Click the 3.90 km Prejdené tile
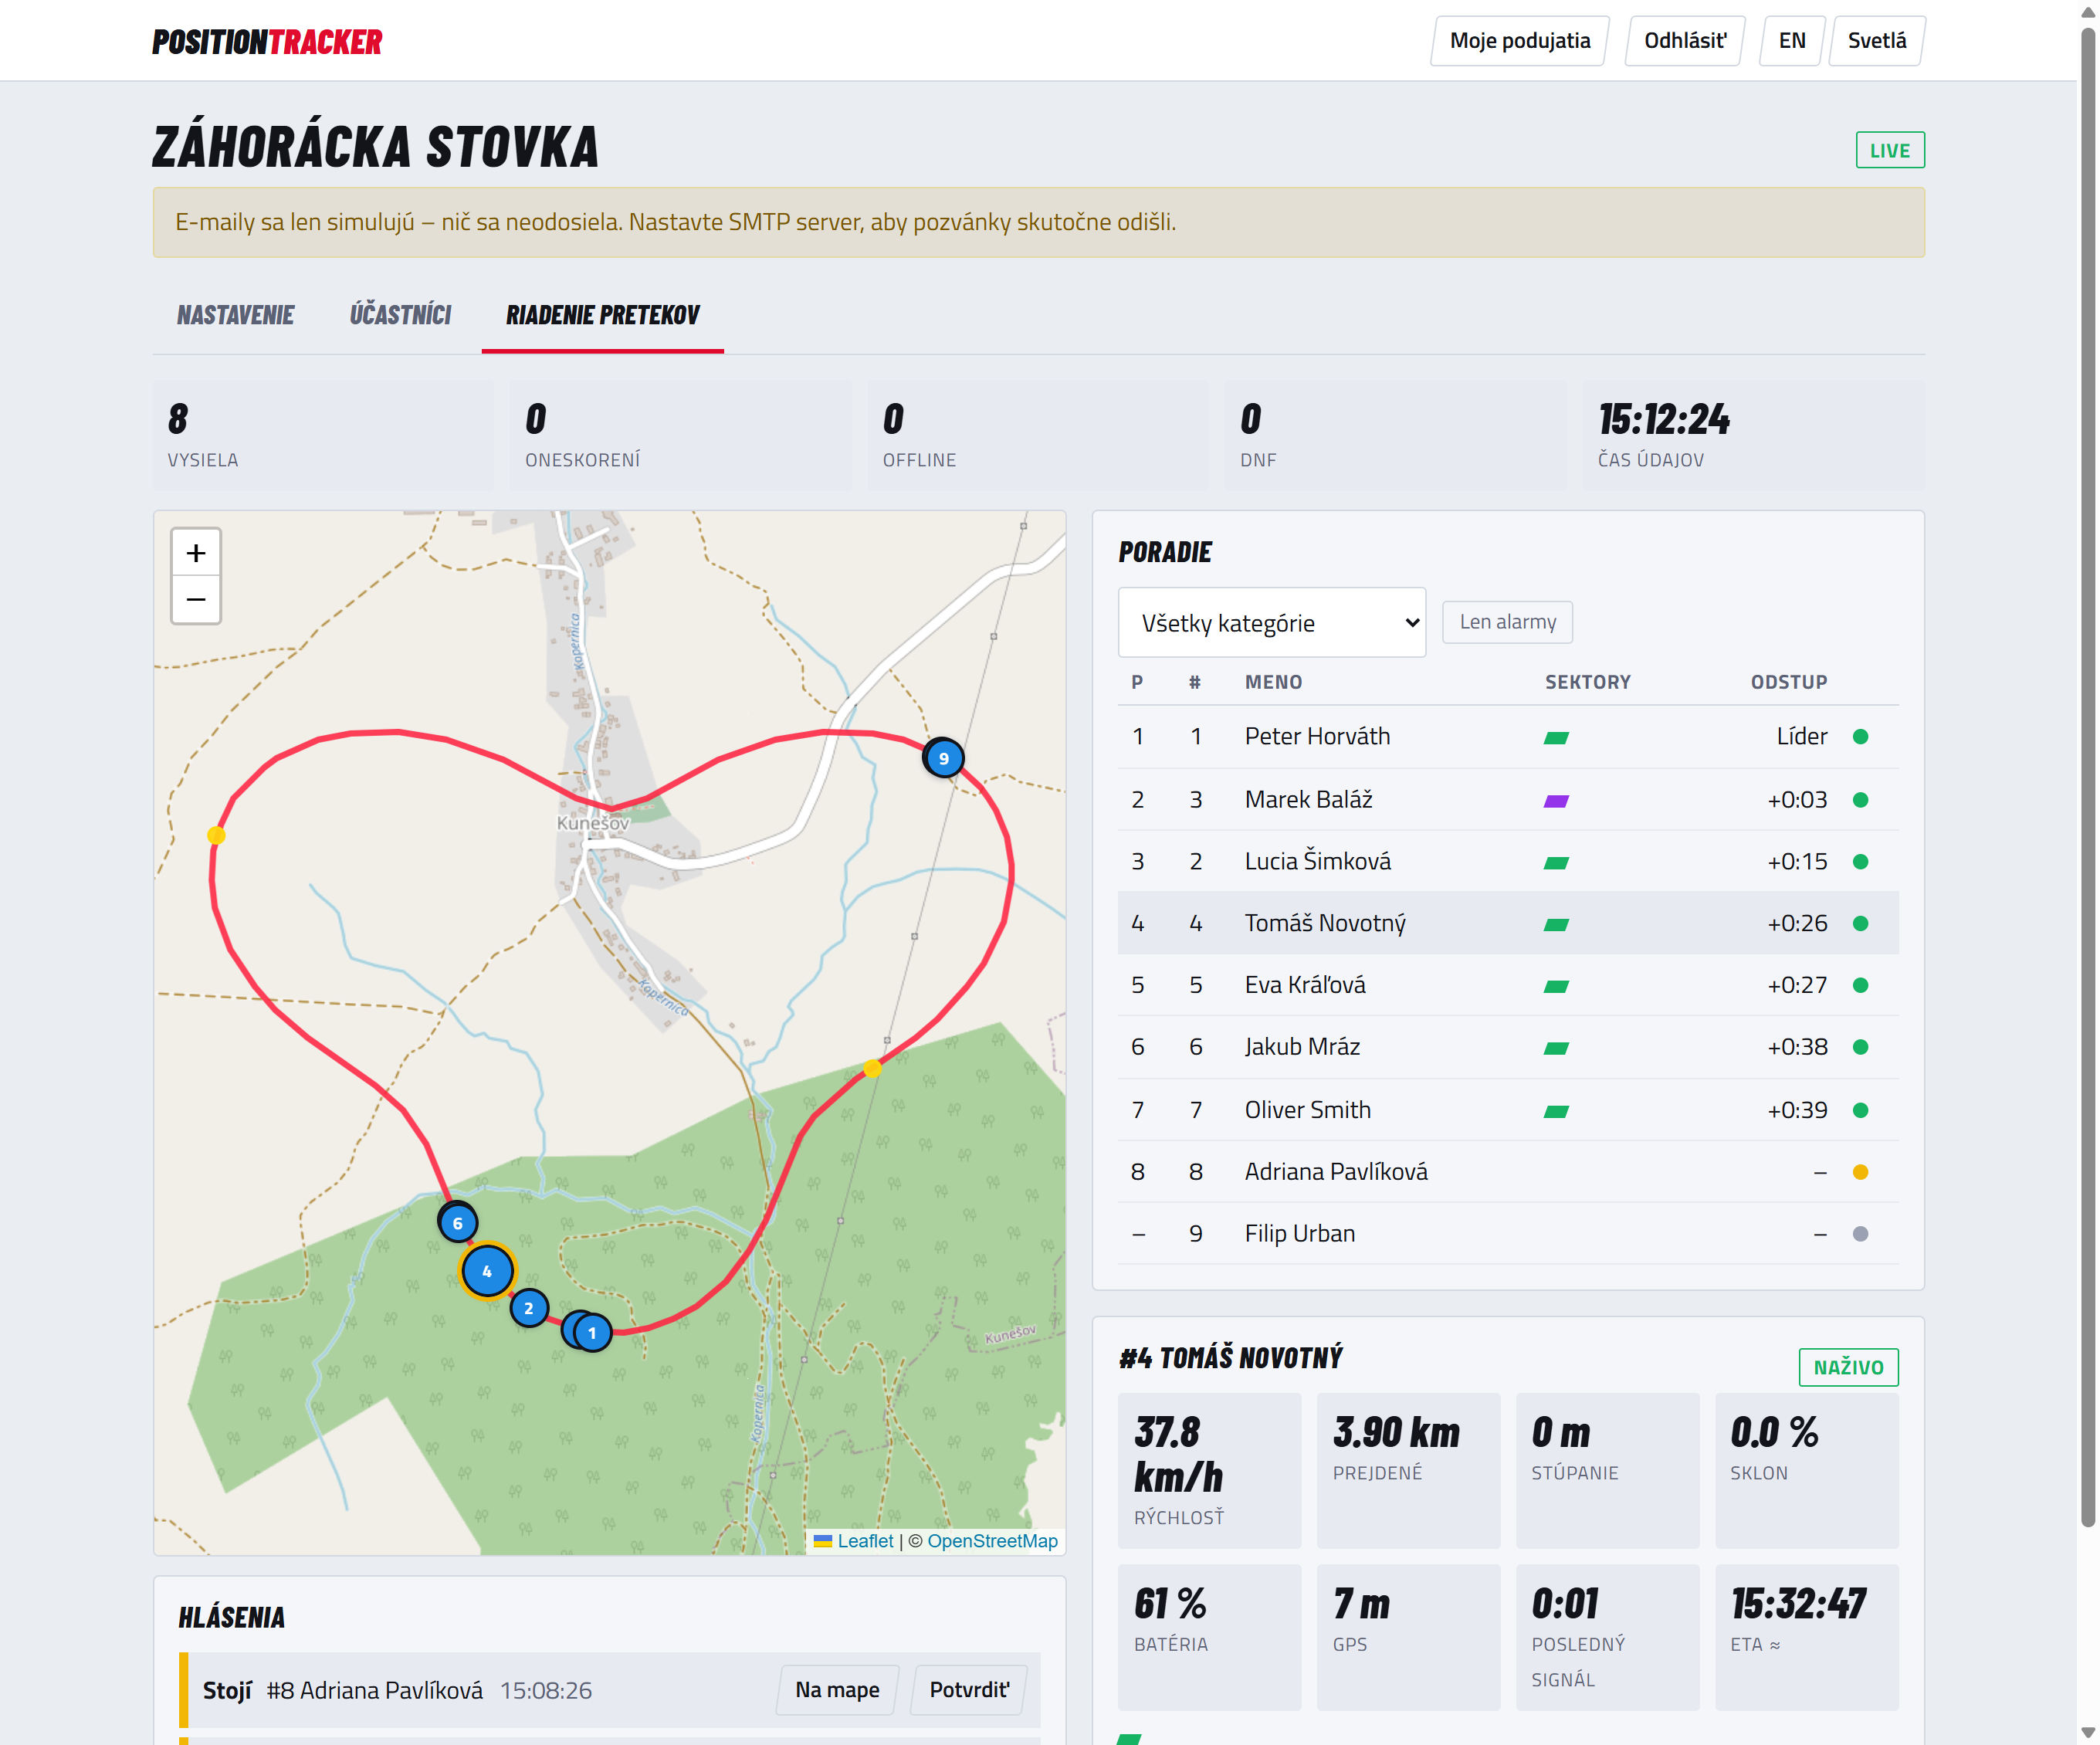The image size is (2100, 1745). tap(1408, 1471)
